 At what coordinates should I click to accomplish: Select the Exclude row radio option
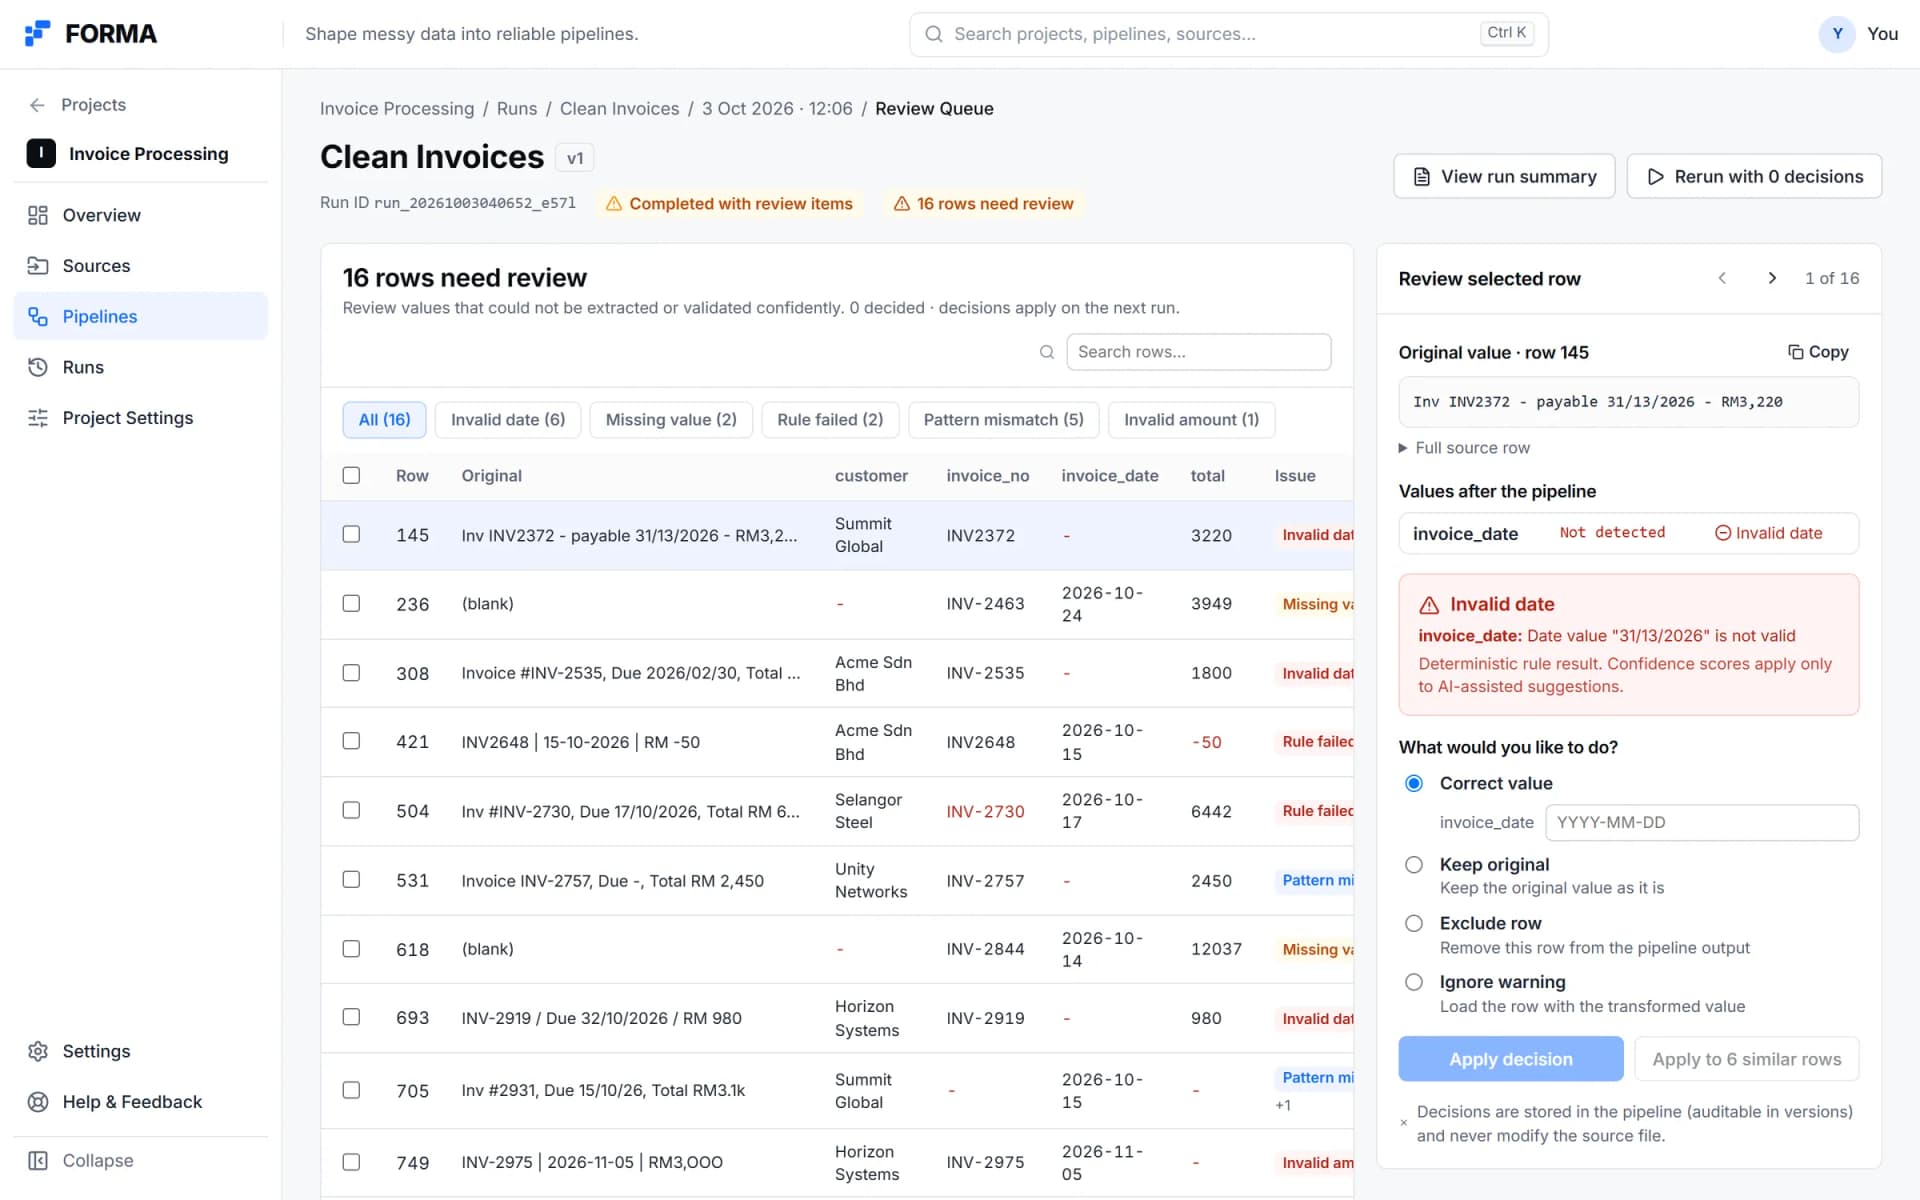pyautogui.click(x=1414, y=924)
